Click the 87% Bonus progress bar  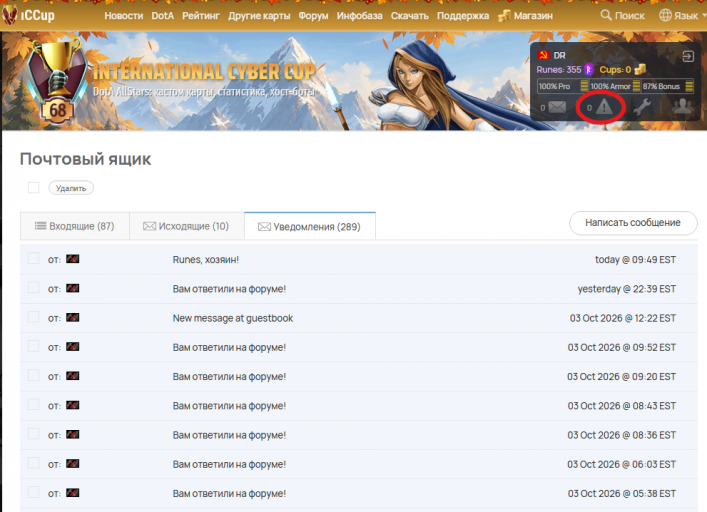coord(668,86)
